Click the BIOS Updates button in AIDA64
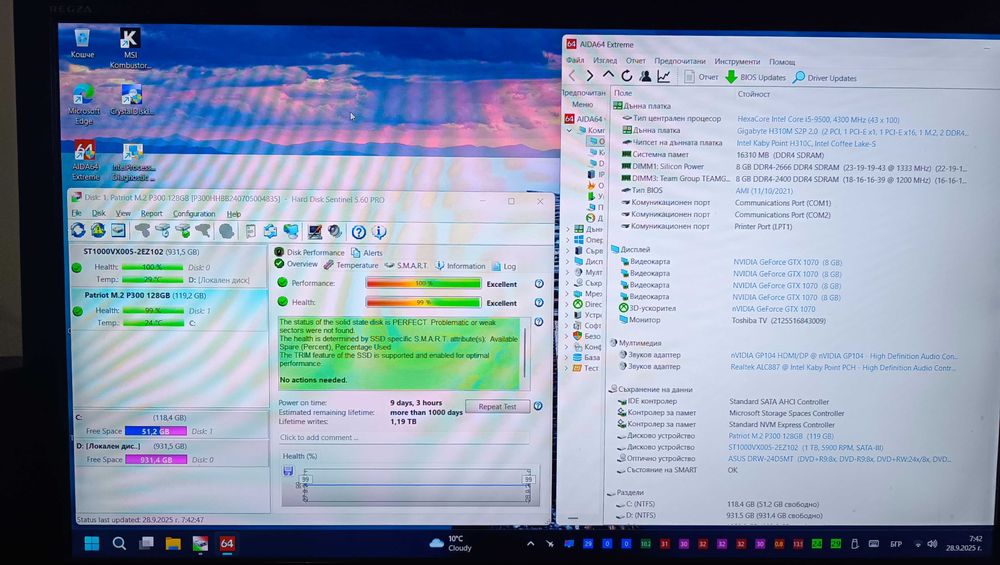Image resolution: width=1000 pixels, height=565 pixels. (x=756, y=77)
